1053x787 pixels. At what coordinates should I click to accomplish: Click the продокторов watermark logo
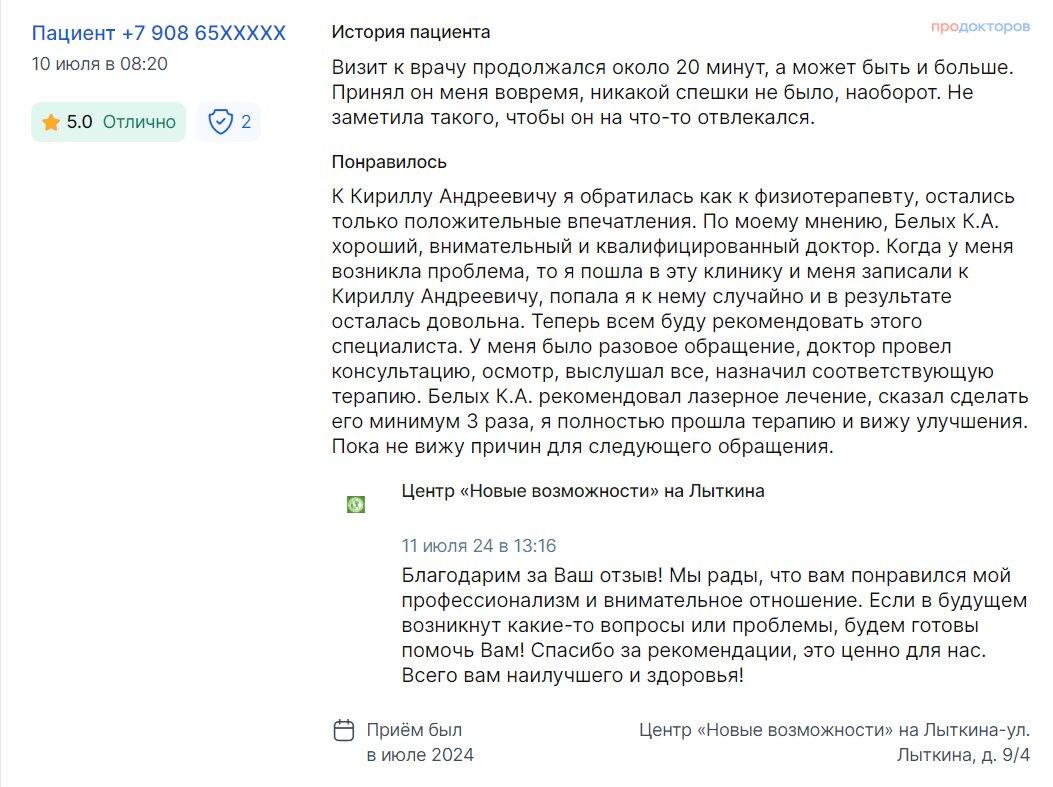980,27
